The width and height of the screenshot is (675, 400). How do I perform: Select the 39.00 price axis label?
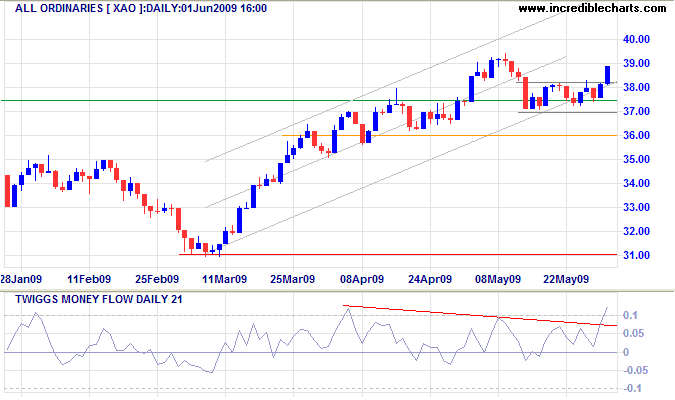636,63
